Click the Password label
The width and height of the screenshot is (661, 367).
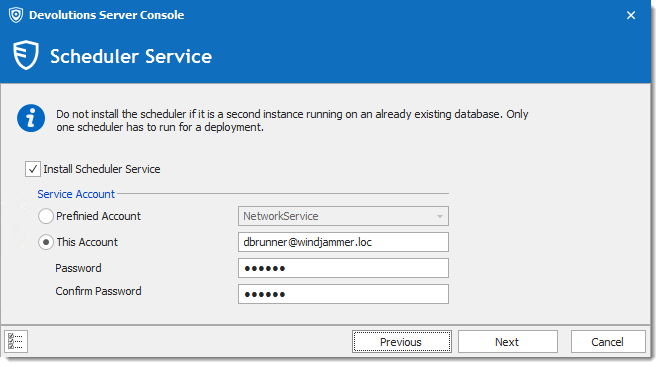pos(78,268)
